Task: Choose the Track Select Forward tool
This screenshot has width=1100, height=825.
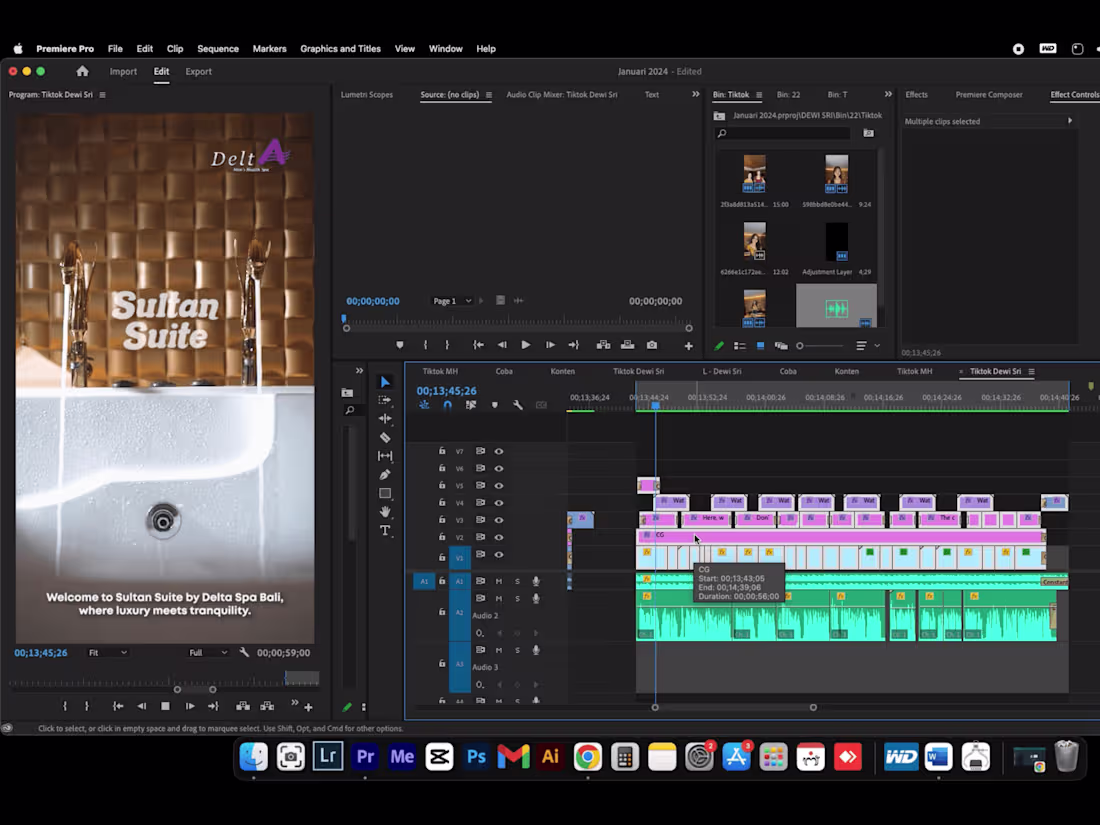Action: pos(385,400)
